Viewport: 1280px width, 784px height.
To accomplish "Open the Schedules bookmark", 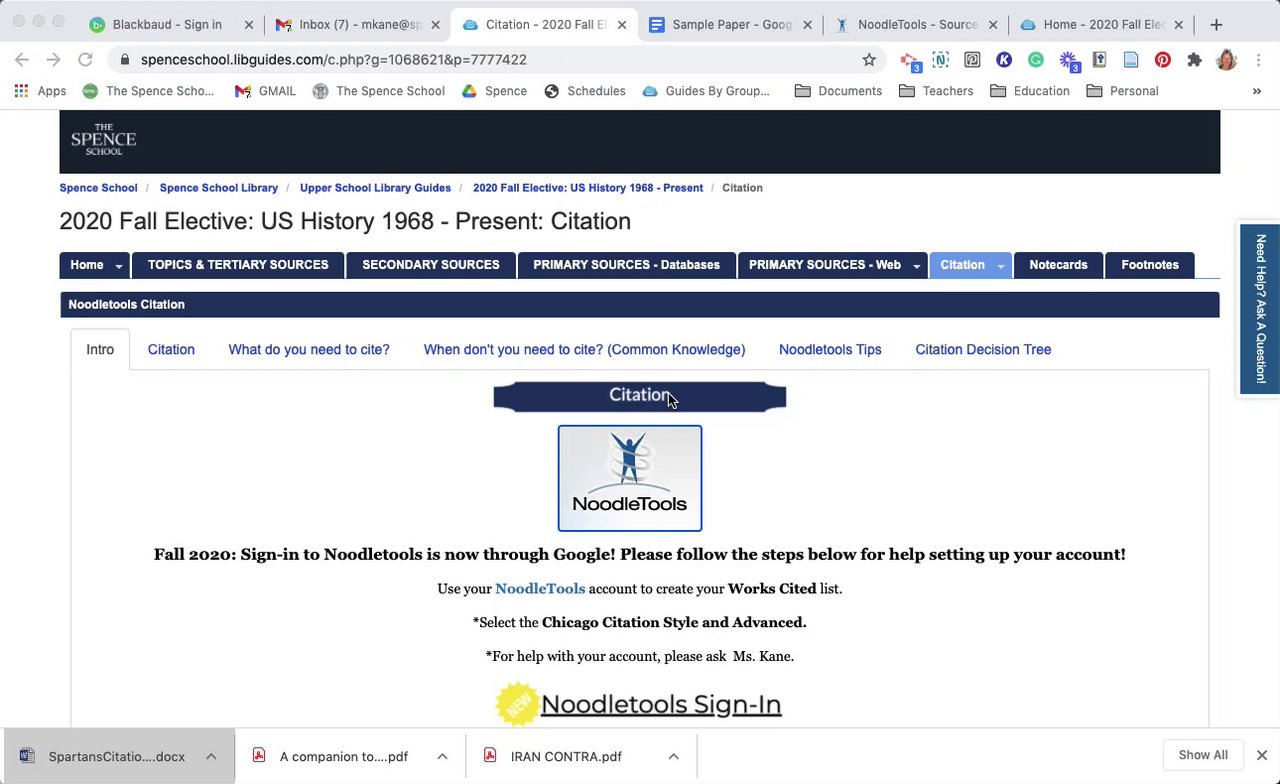I will [585, 91].
